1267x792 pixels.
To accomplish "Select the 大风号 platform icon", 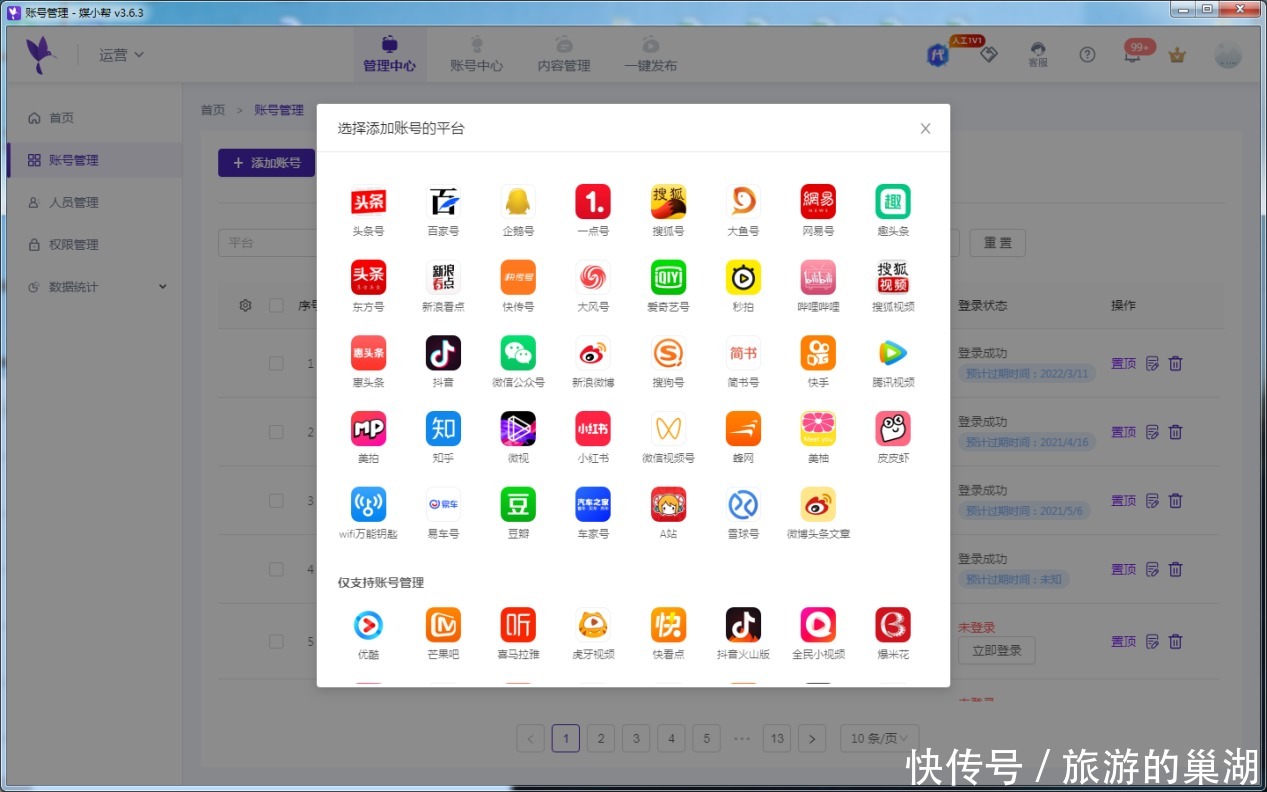I will (593, 278).
